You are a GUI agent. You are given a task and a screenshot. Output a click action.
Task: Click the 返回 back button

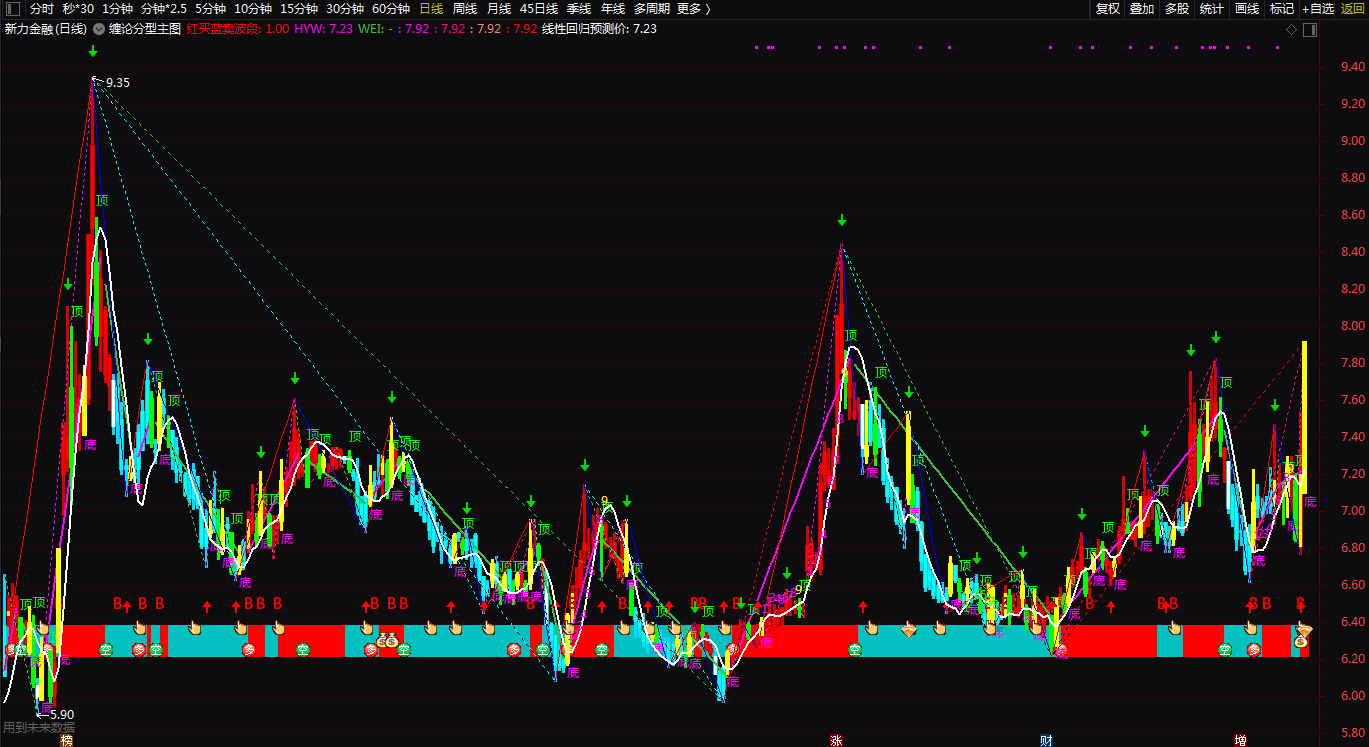tap(1352, 9)
